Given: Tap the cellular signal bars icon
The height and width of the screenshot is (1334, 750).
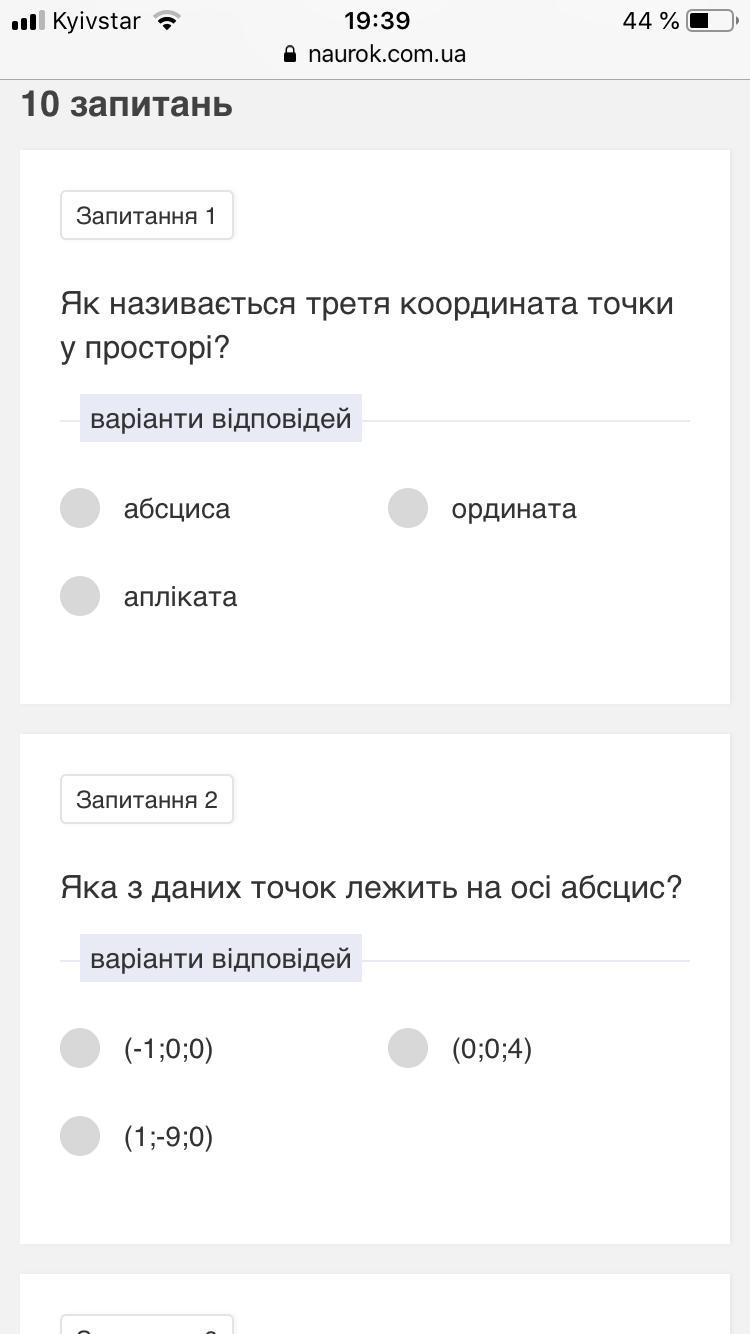Looking at the screenshot, I should click(27, 21).
